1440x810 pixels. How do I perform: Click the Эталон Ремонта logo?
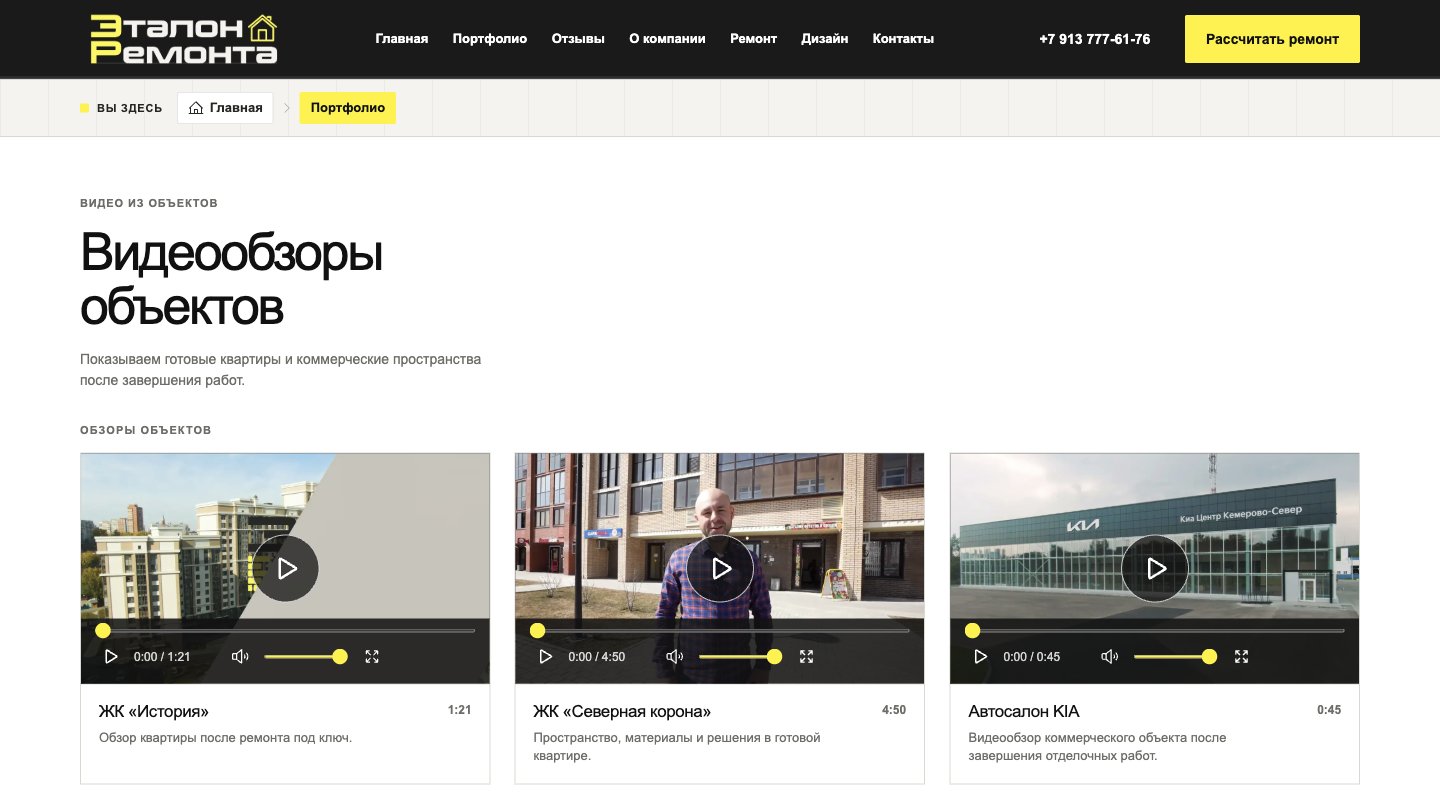click(x=183, y=39)
